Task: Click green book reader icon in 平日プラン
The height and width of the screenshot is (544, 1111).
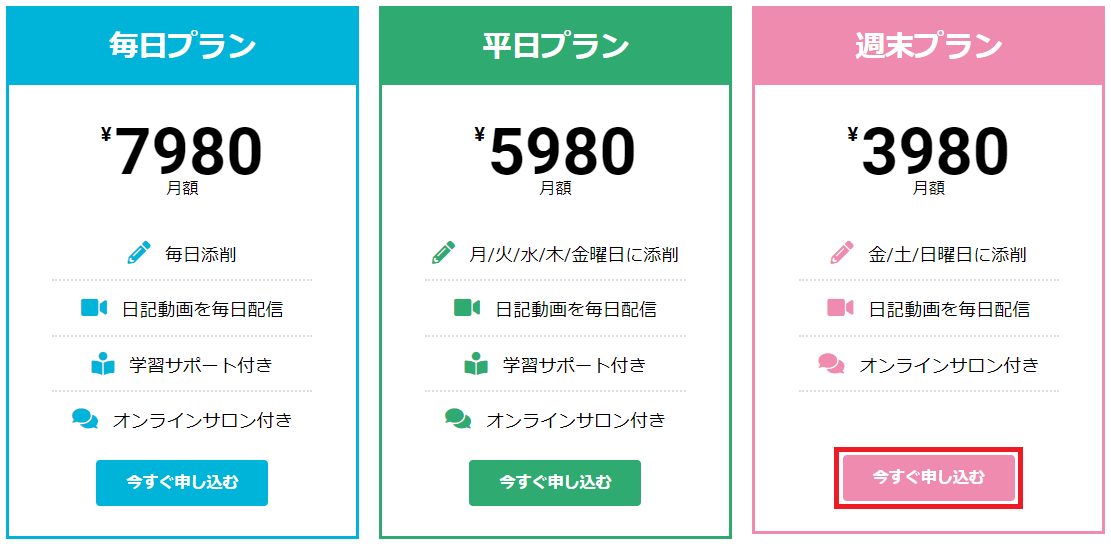Action: pyautogui.click(x=476, y=363)
